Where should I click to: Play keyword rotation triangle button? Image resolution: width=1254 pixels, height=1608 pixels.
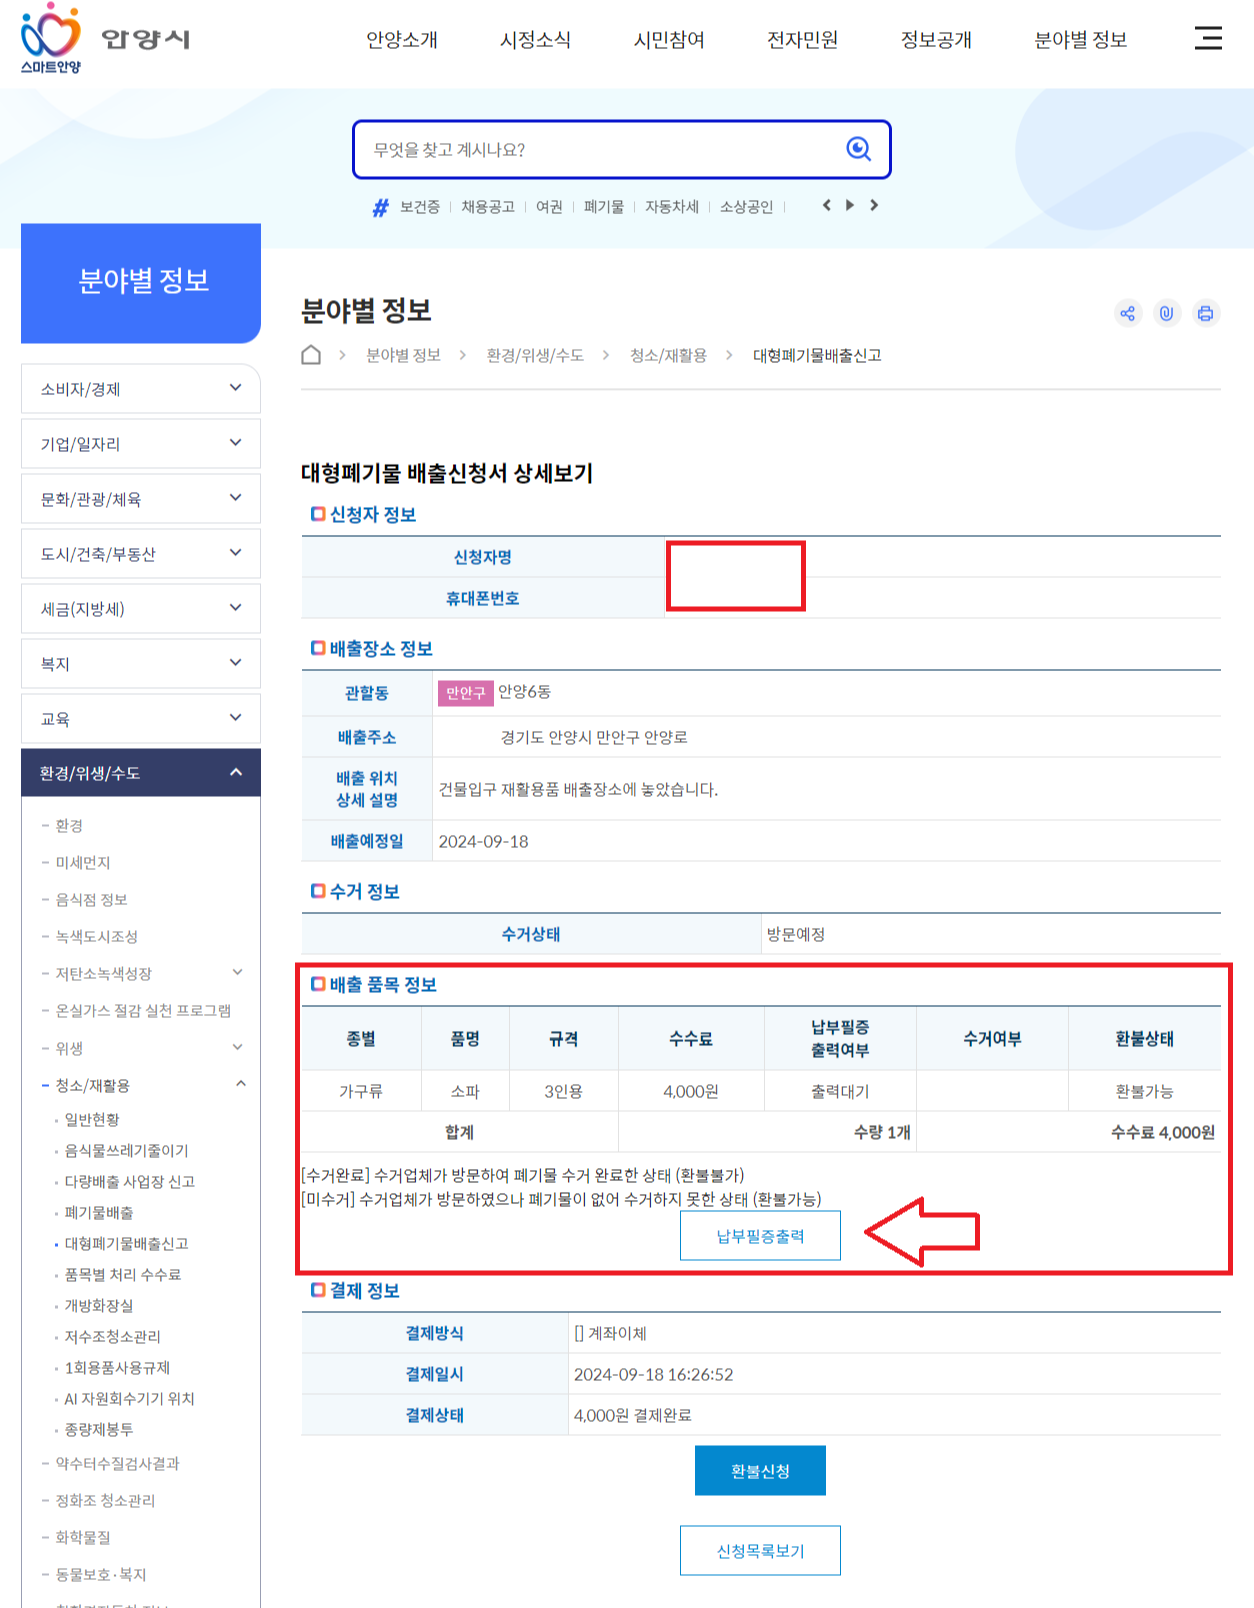pyautogui.click(x=850, y=205)
